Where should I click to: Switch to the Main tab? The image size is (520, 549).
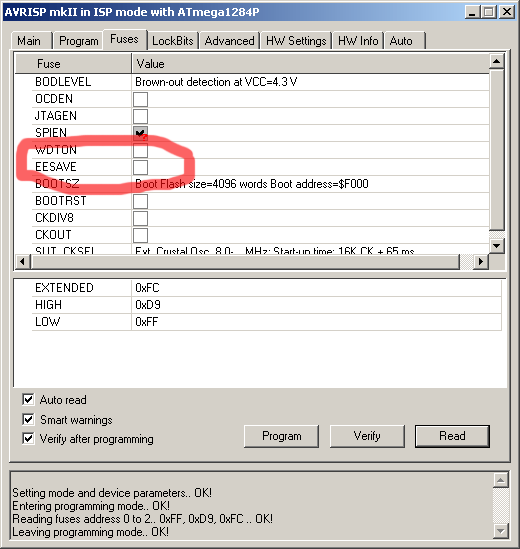[x=32, y=41]
